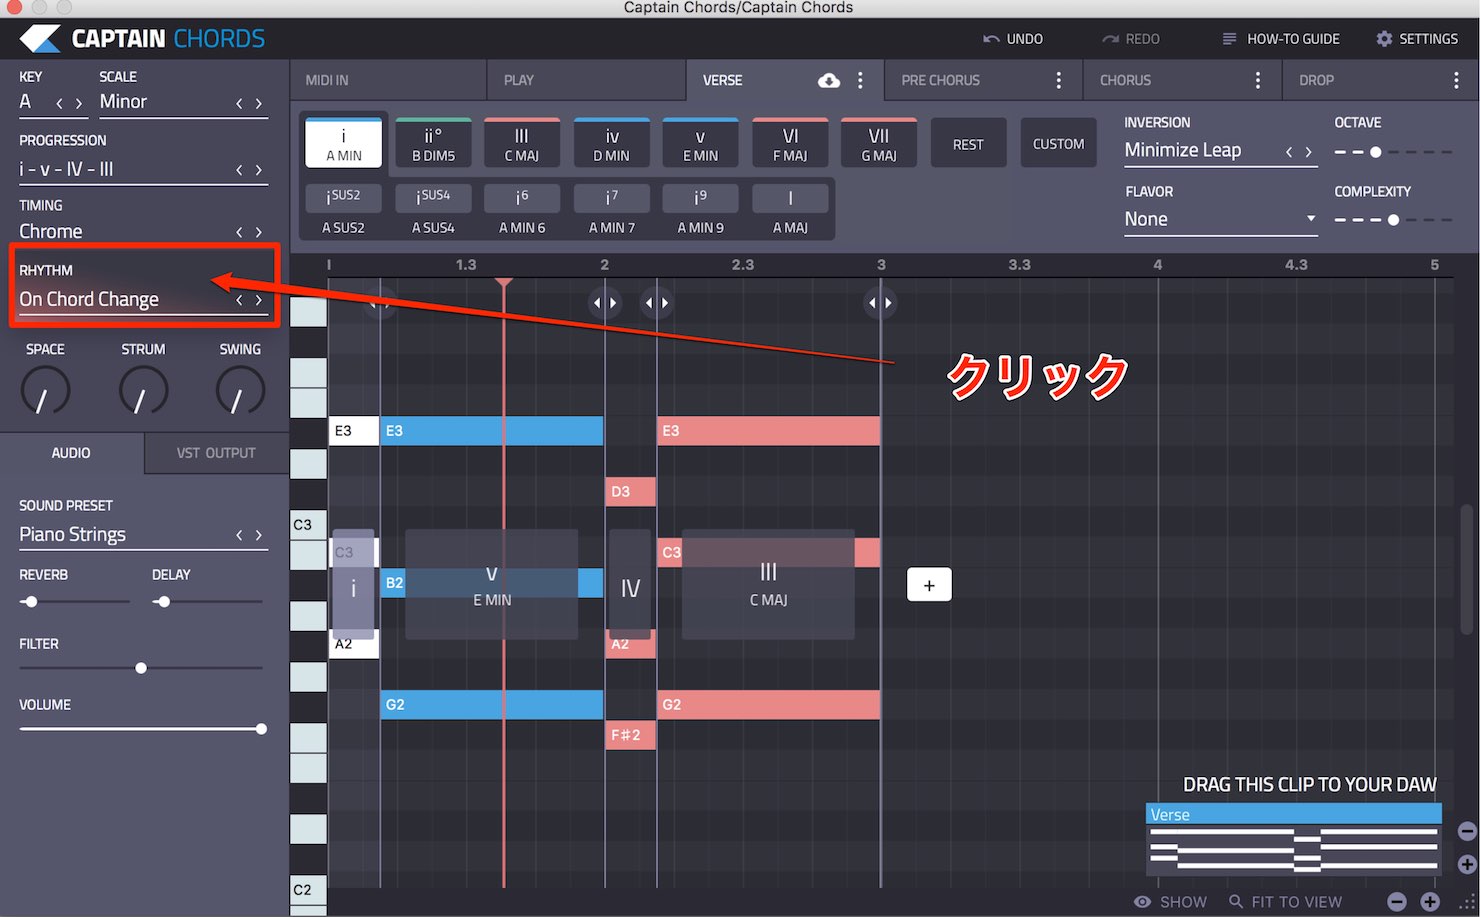The image size is (1480, 917).
Task: Advance Scale with right arrow
Action: coord(259,103)
